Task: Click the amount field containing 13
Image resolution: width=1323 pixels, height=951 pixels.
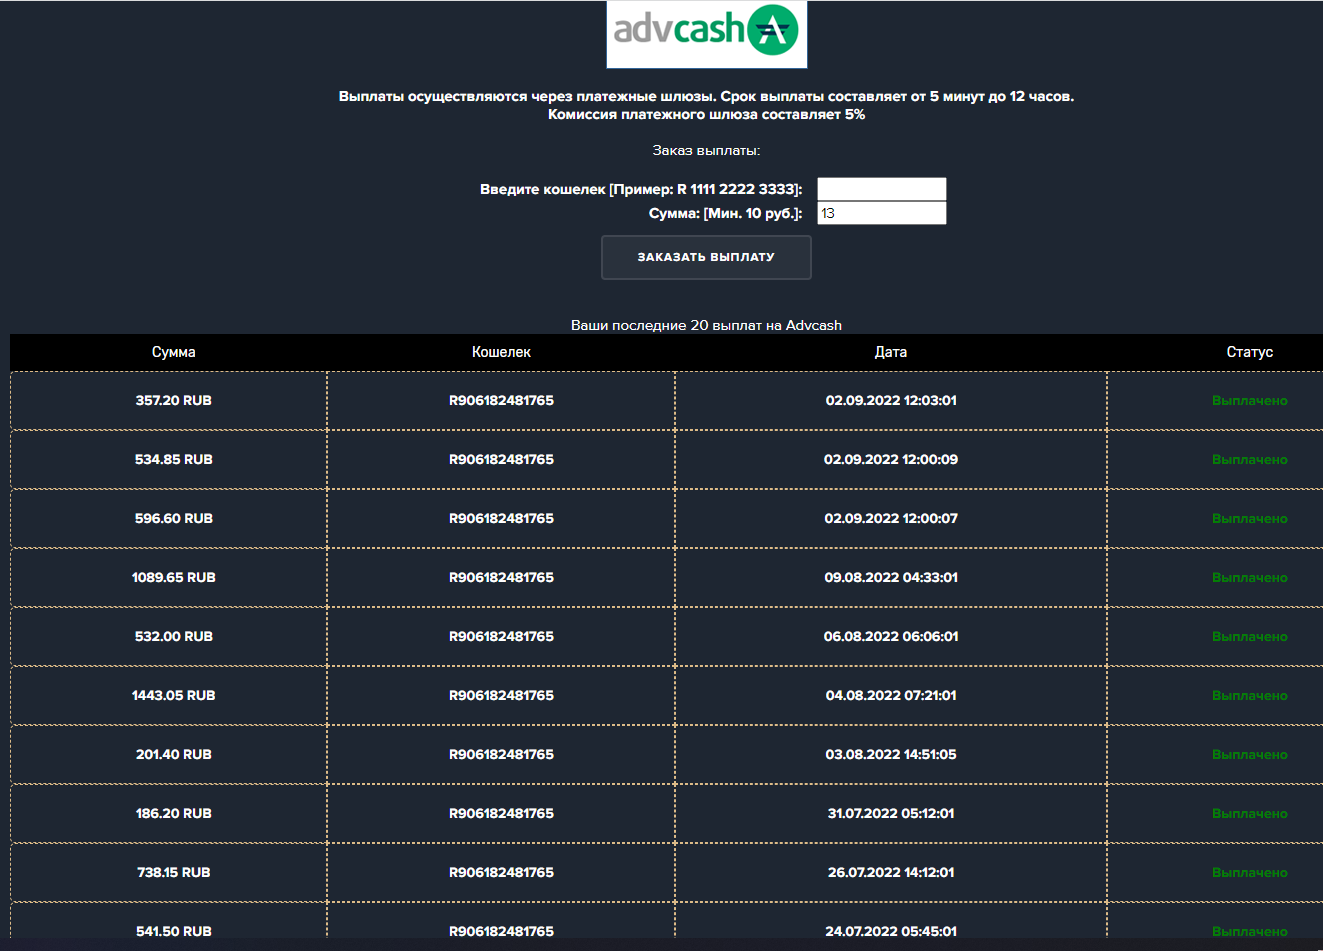Action: pyautogui.click(x=882, y=213)
